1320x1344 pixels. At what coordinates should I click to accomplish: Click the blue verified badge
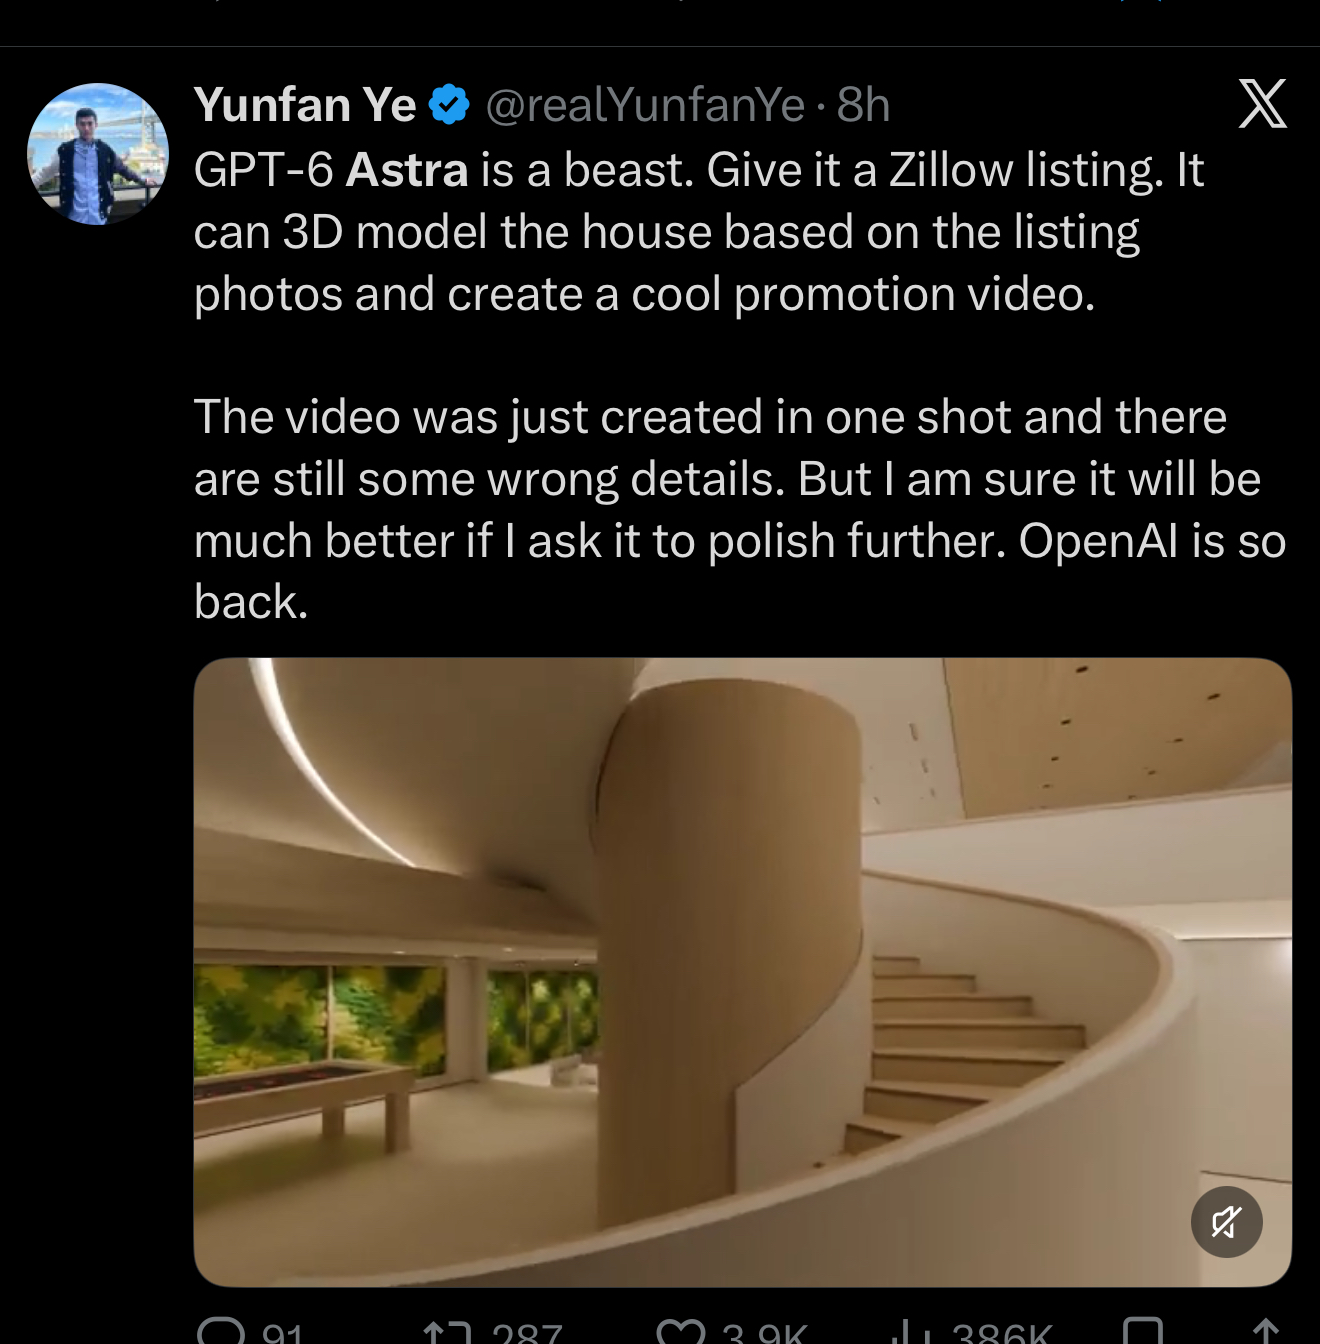click(x=449, y=105)
